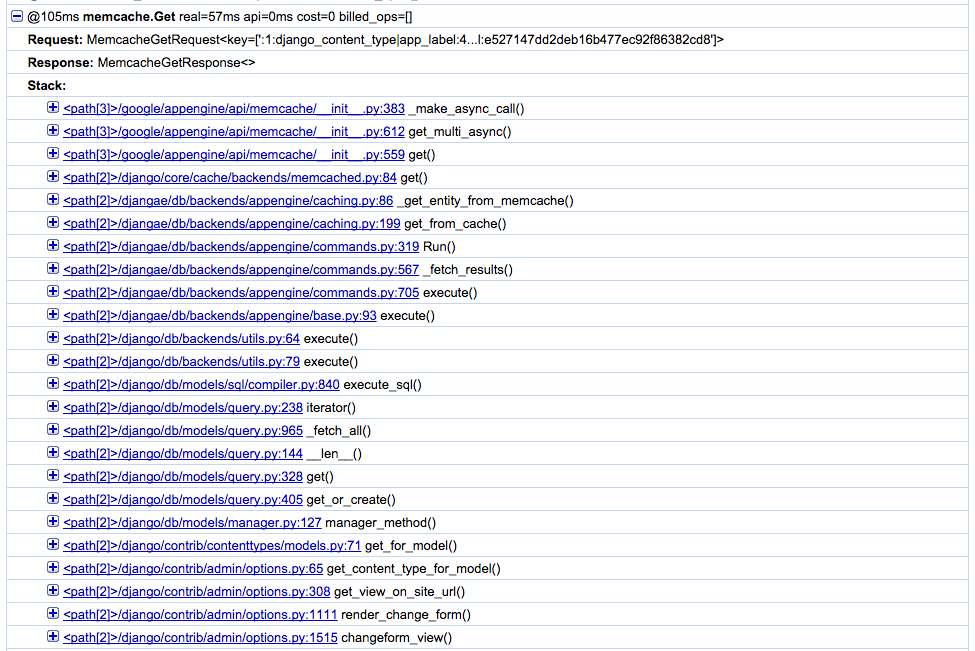Open the models/query.py:328 source link
This screenshot has width=975, height=651.
[183, 477]
